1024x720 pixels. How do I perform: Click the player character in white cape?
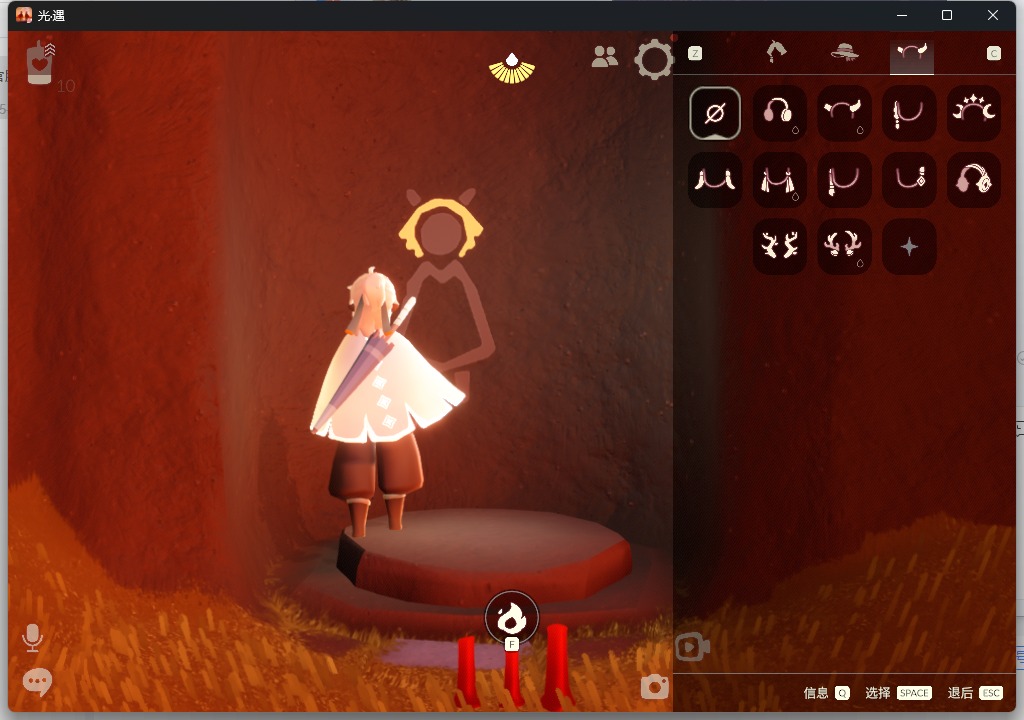click(384, 400)
